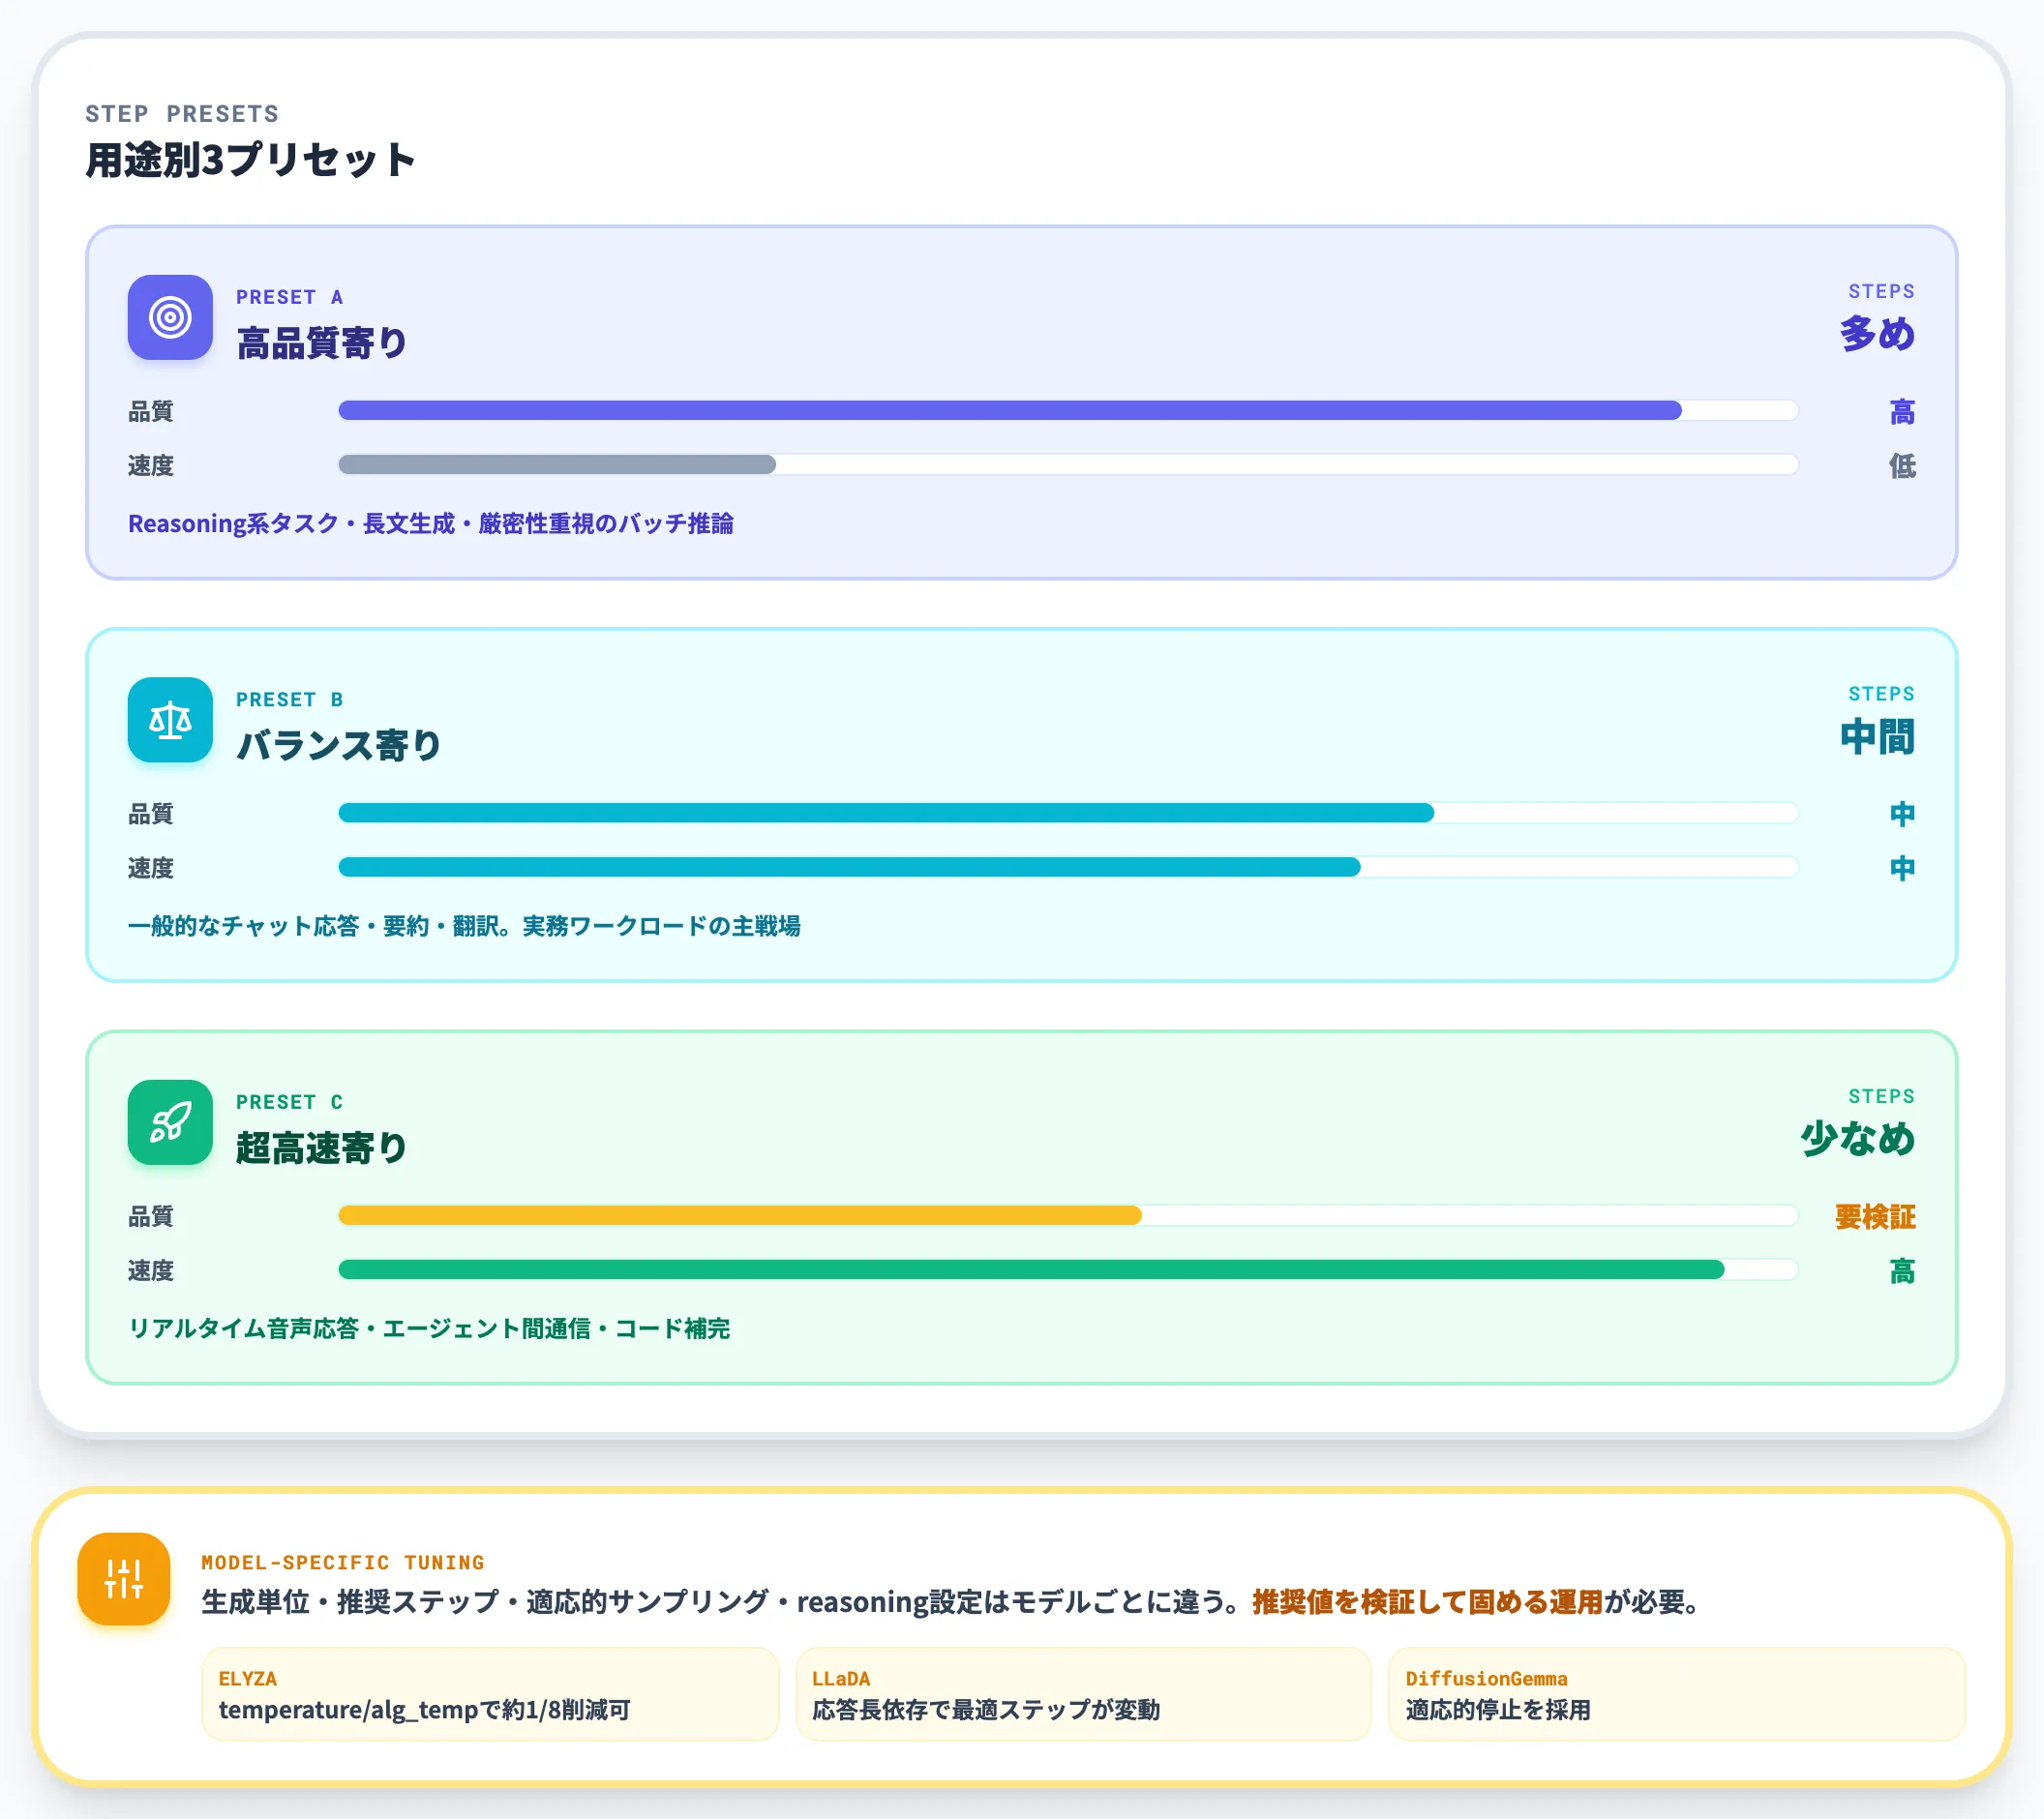Click the 低 speed rating in Preset A
This screenshot has height=1819, width=2044.
click(x=1902, y=465)
